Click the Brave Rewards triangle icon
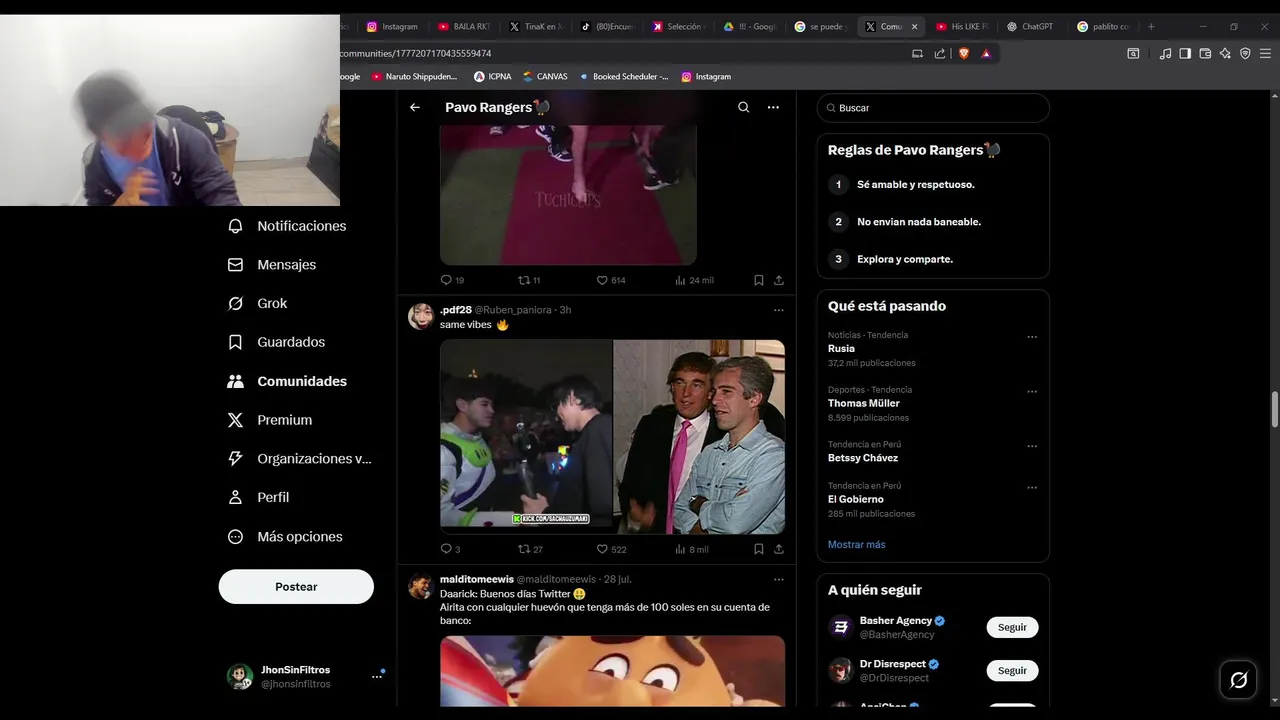The width and height of the screenshot is (1280, 720). pos(986,54)
